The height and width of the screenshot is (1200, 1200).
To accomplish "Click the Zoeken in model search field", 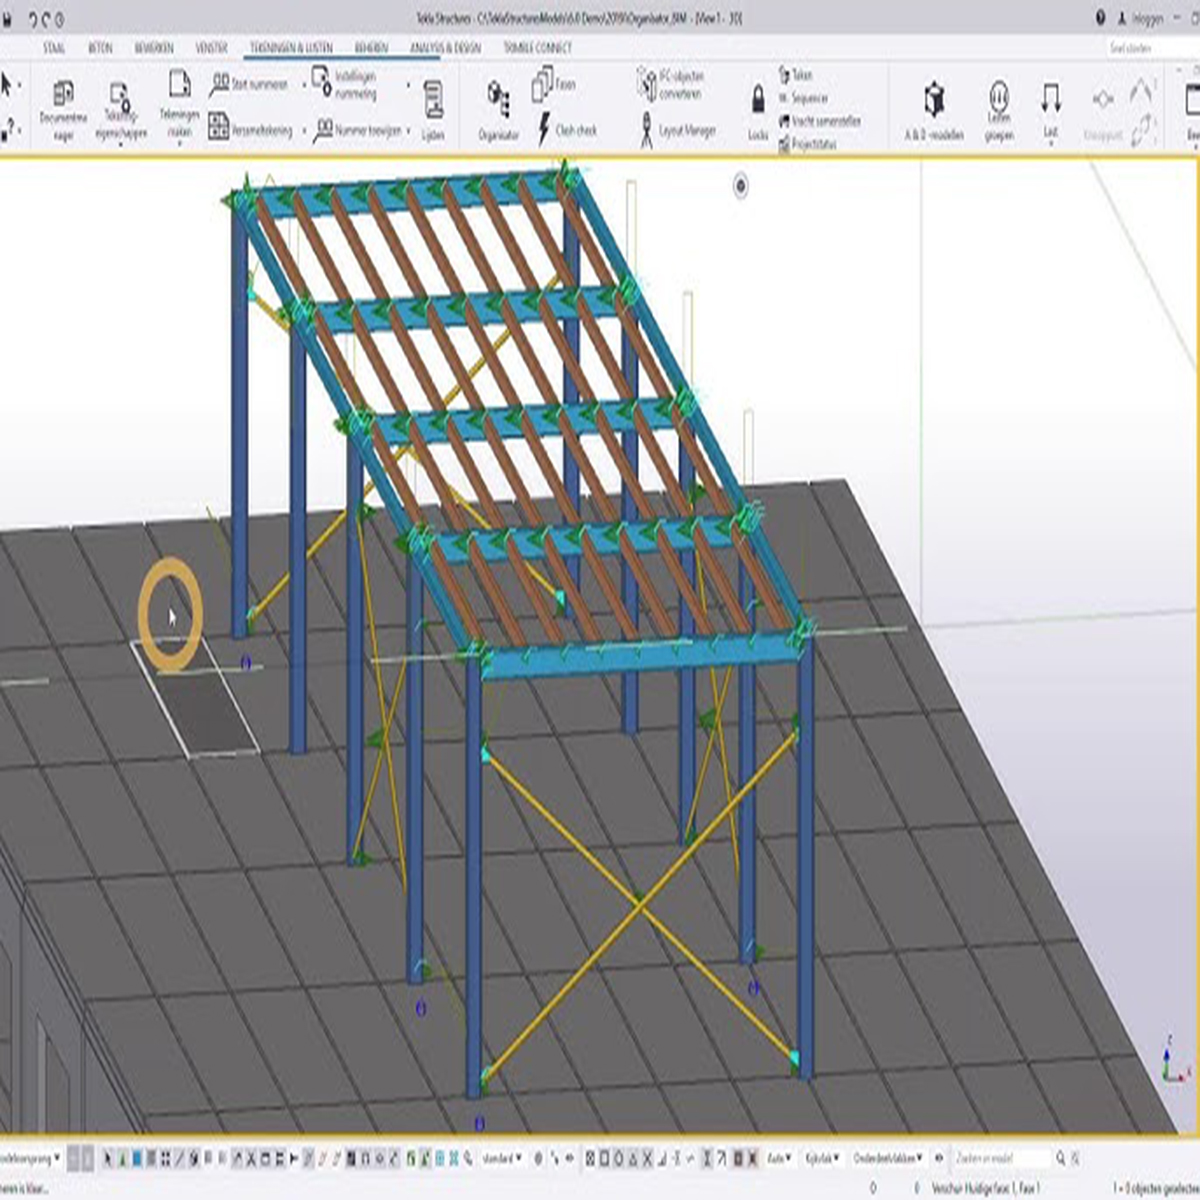I will coord(1000,1158).
